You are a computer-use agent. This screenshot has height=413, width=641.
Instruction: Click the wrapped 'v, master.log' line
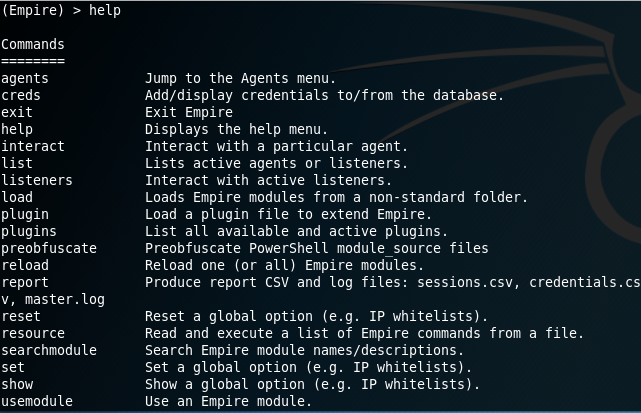[x=53, y=300]
